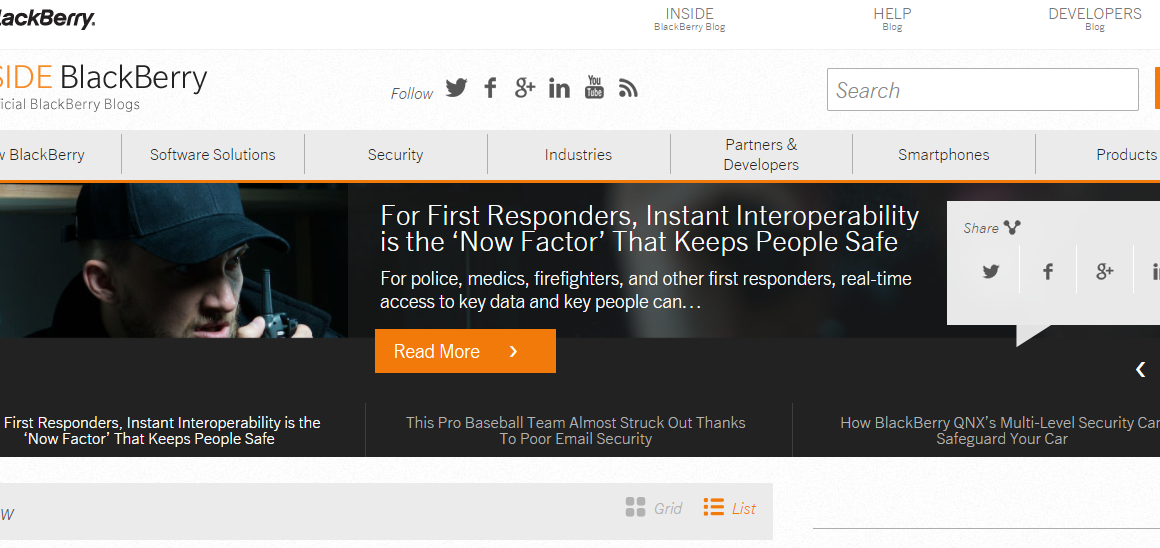Open First Responders headline article

(x=650, y=229)
